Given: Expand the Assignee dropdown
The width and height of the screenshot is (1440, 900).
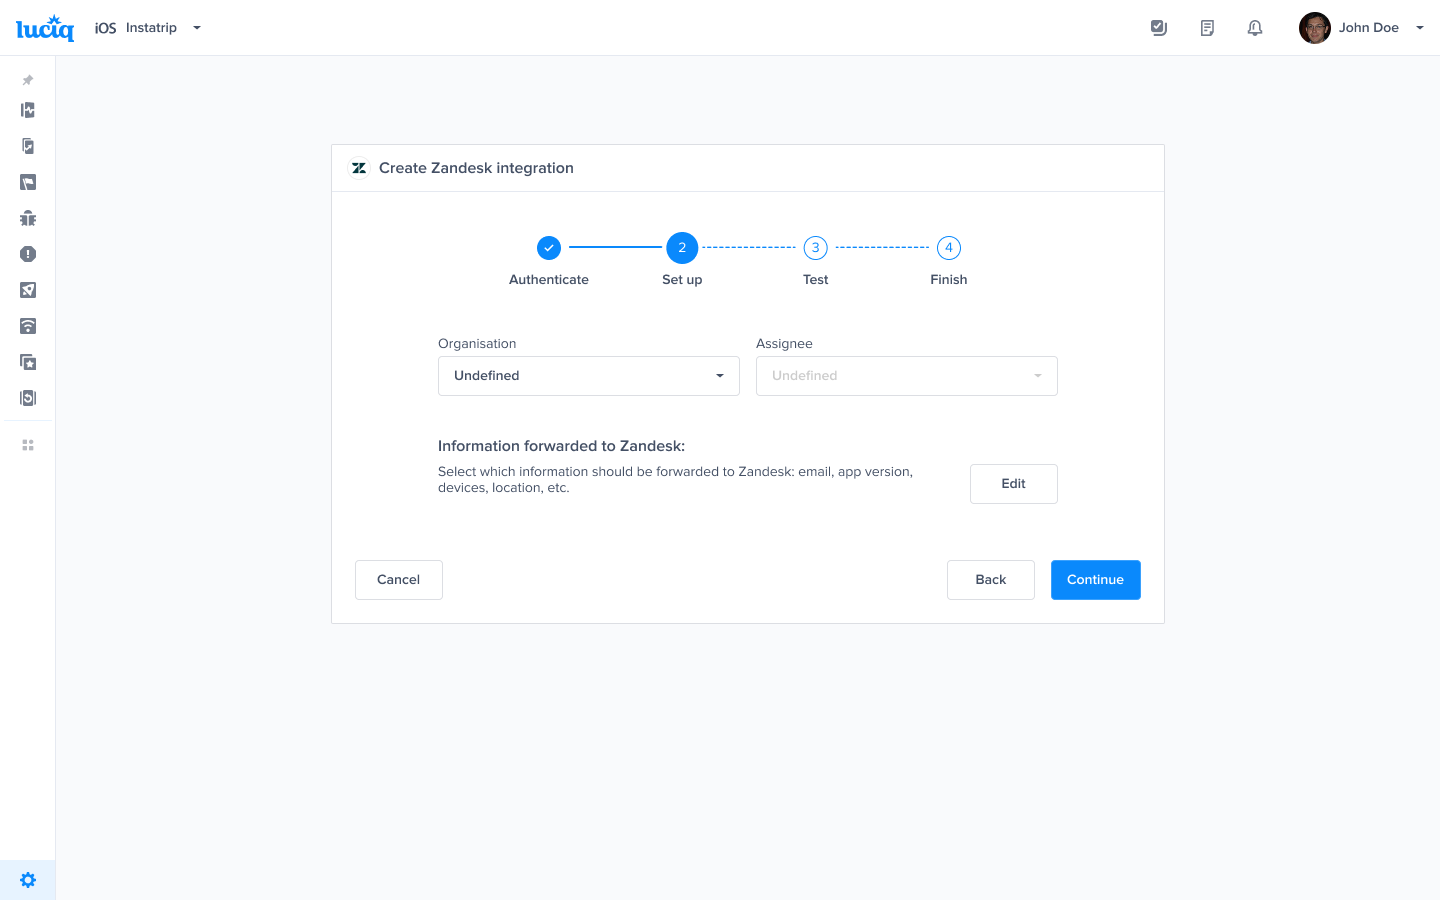Looking at the screenshot, I should [906, 375].
